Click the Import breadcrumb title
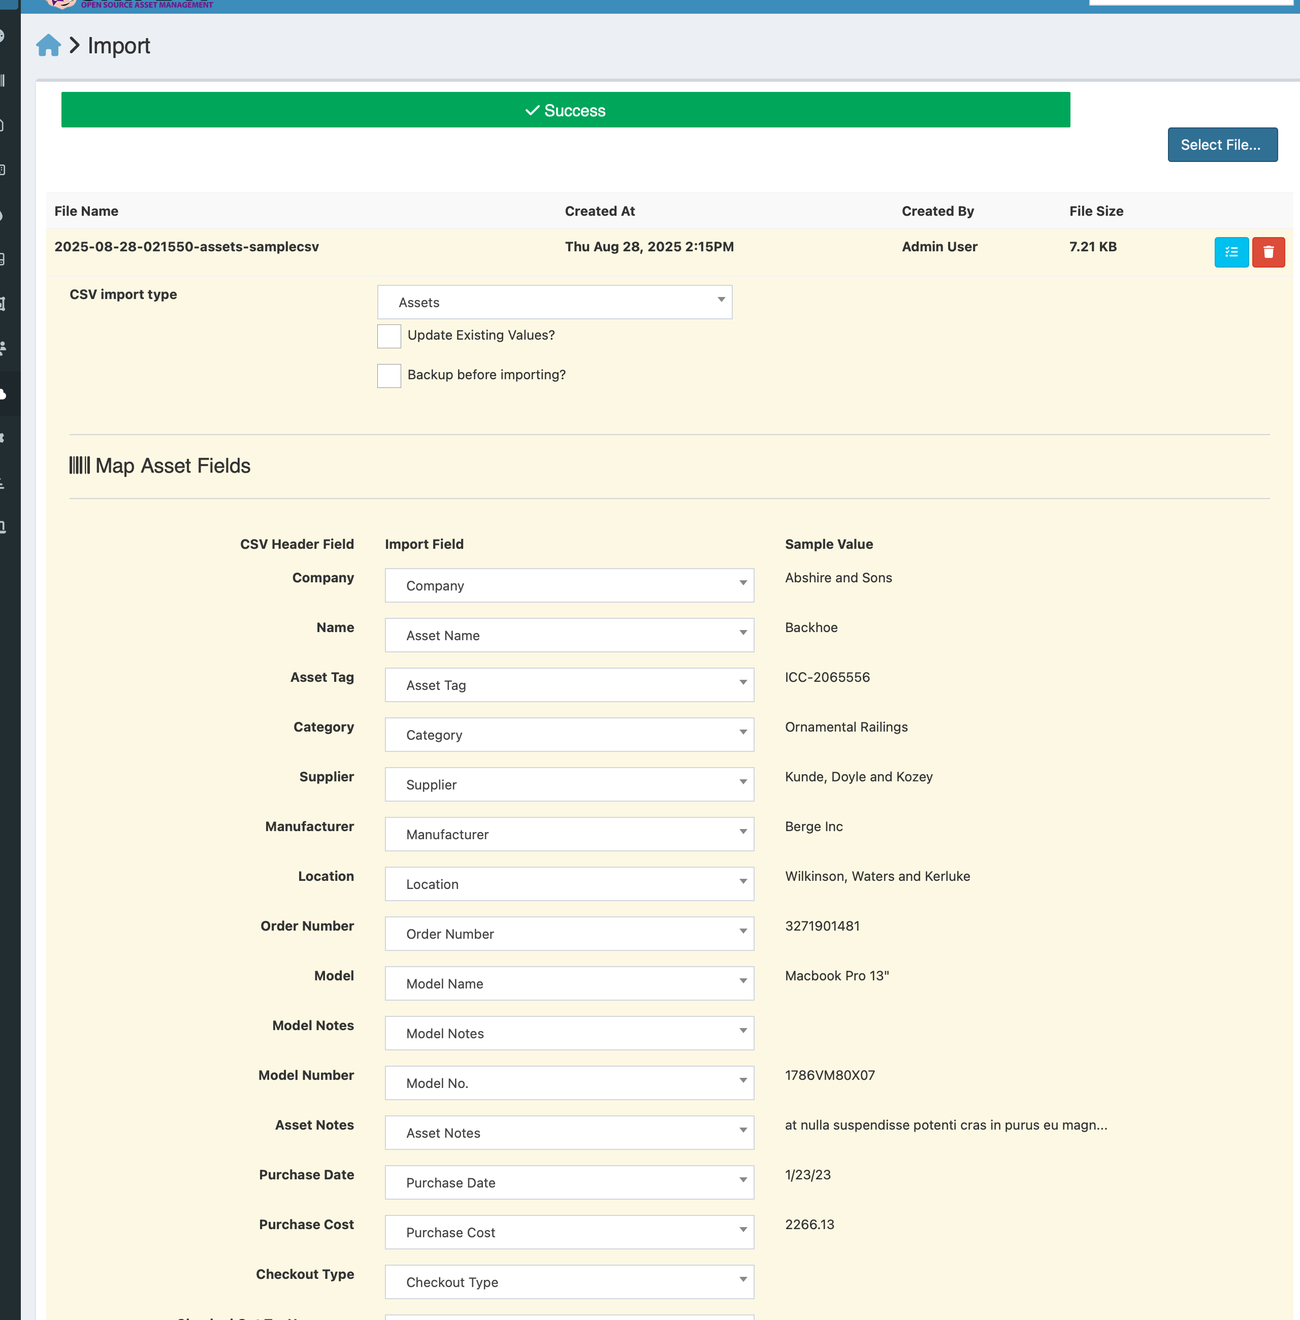Screen dimensions: 1300x1320 119,46
